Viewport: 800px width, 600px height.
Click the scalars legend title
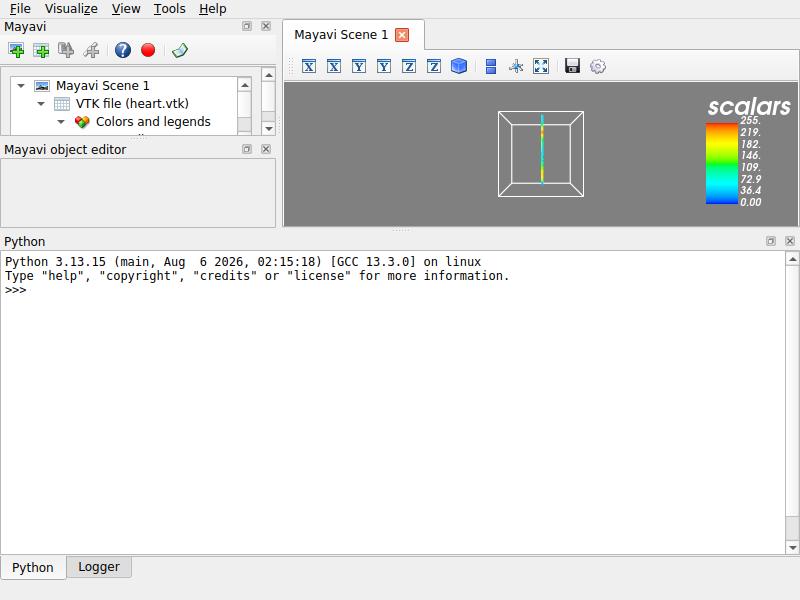coord(748,107)
